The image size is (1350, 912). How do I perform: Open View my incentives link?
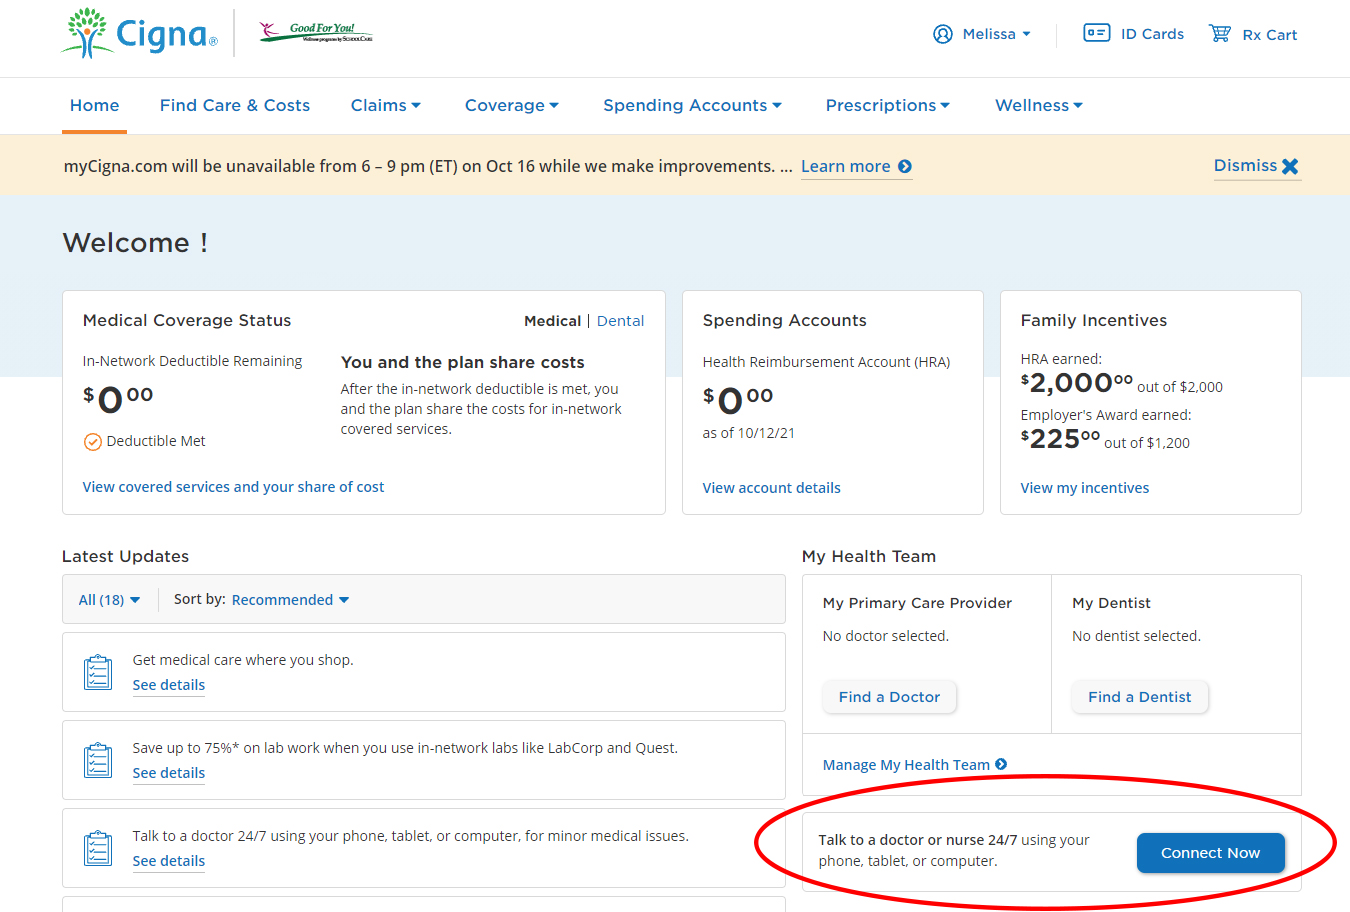click(1084, 488)
